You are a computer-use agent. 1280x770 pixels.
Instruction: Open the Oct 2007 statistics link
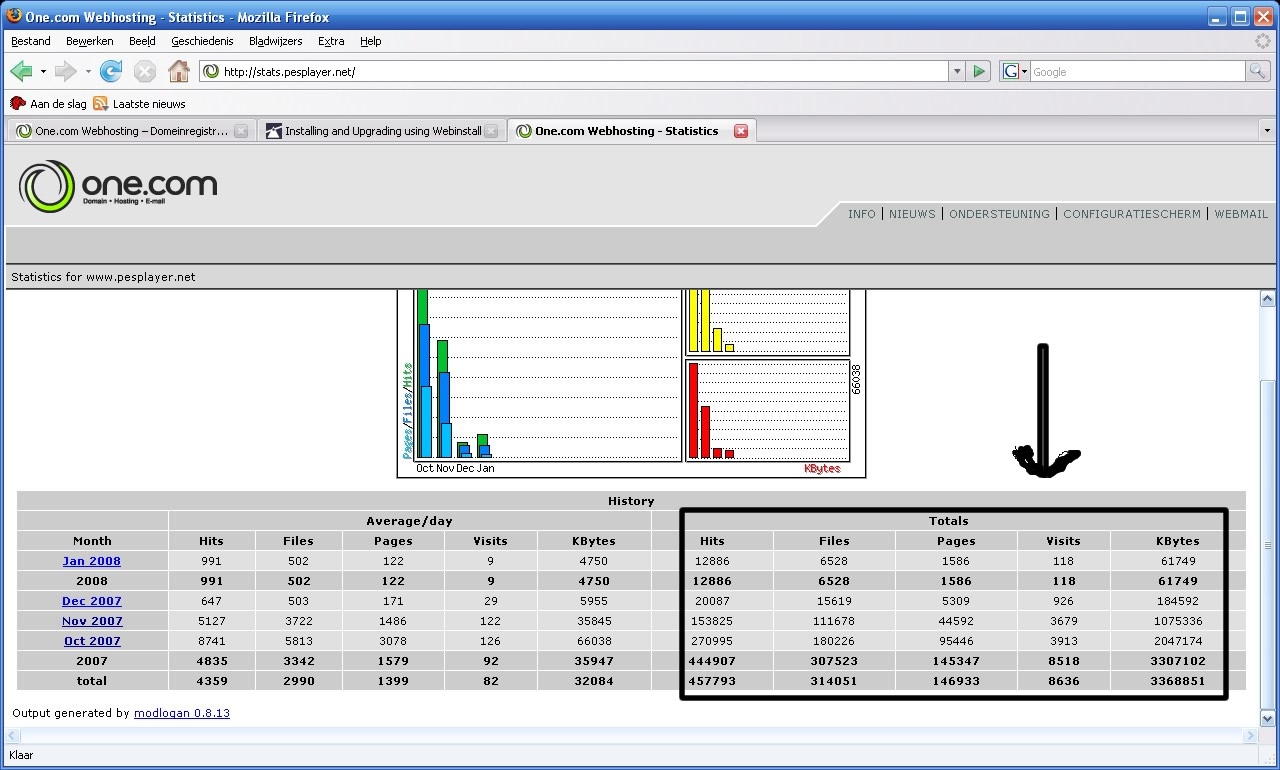92,641
